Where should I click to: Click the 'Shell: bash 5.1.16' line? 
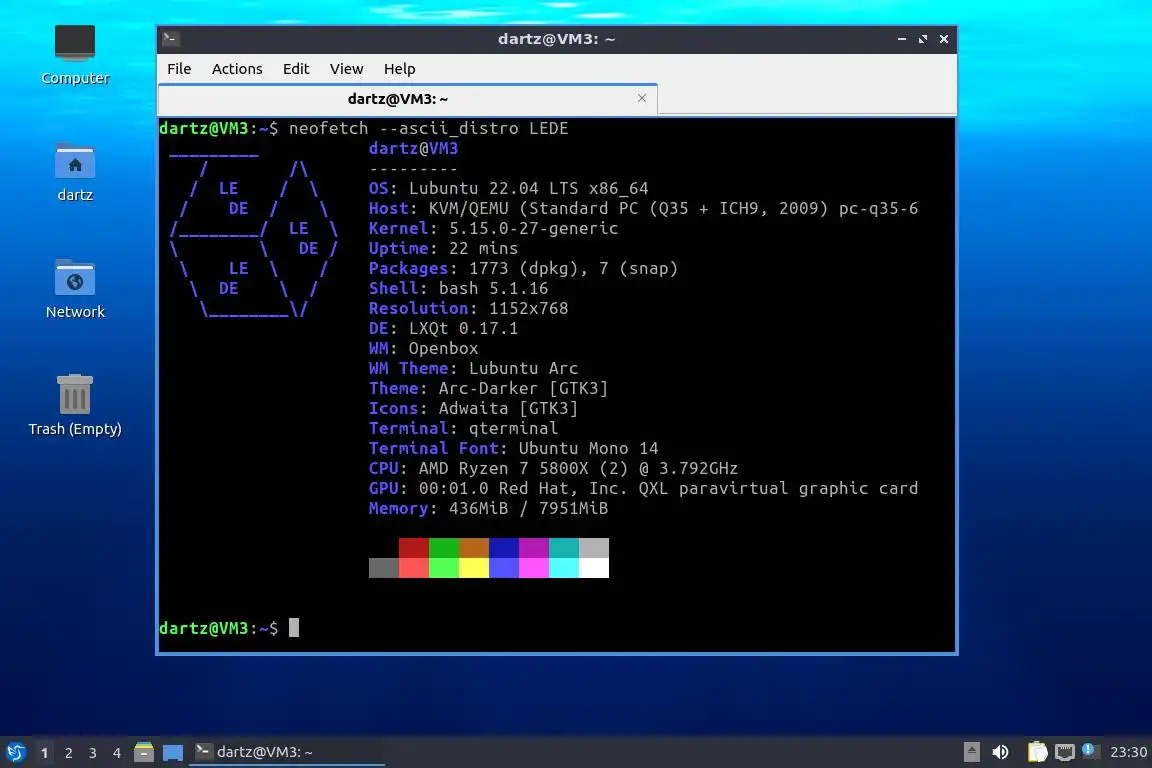point(458,288)
